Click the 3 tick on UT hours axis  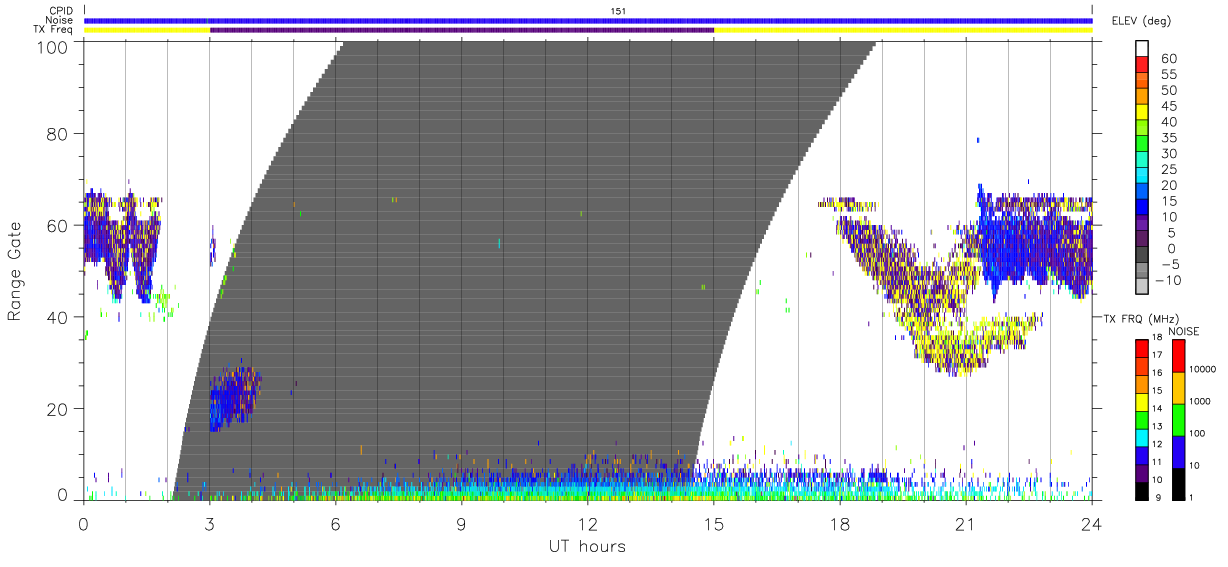(209, 523)
